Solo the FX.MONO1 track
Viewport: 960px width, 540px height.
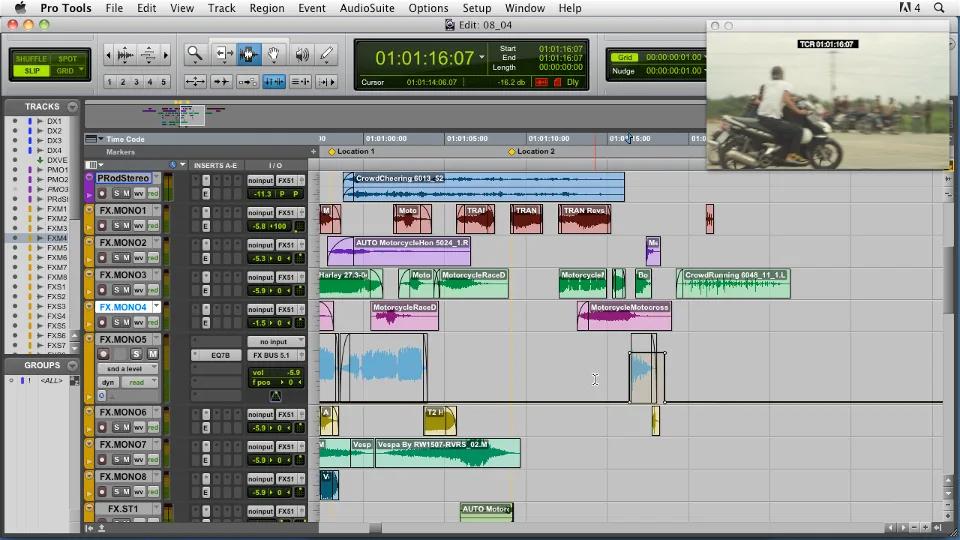click(116, 225)
